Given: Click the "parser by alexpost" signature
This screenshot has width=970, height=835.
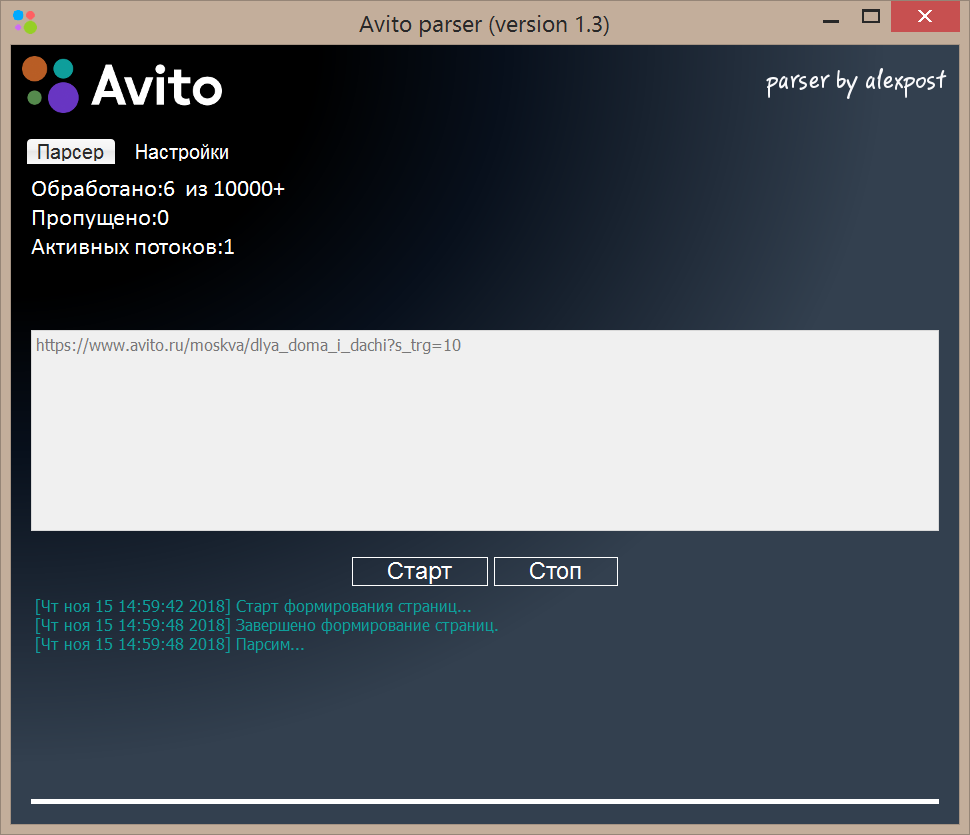Looking at the screenshot, I should [x=855, y=82].
